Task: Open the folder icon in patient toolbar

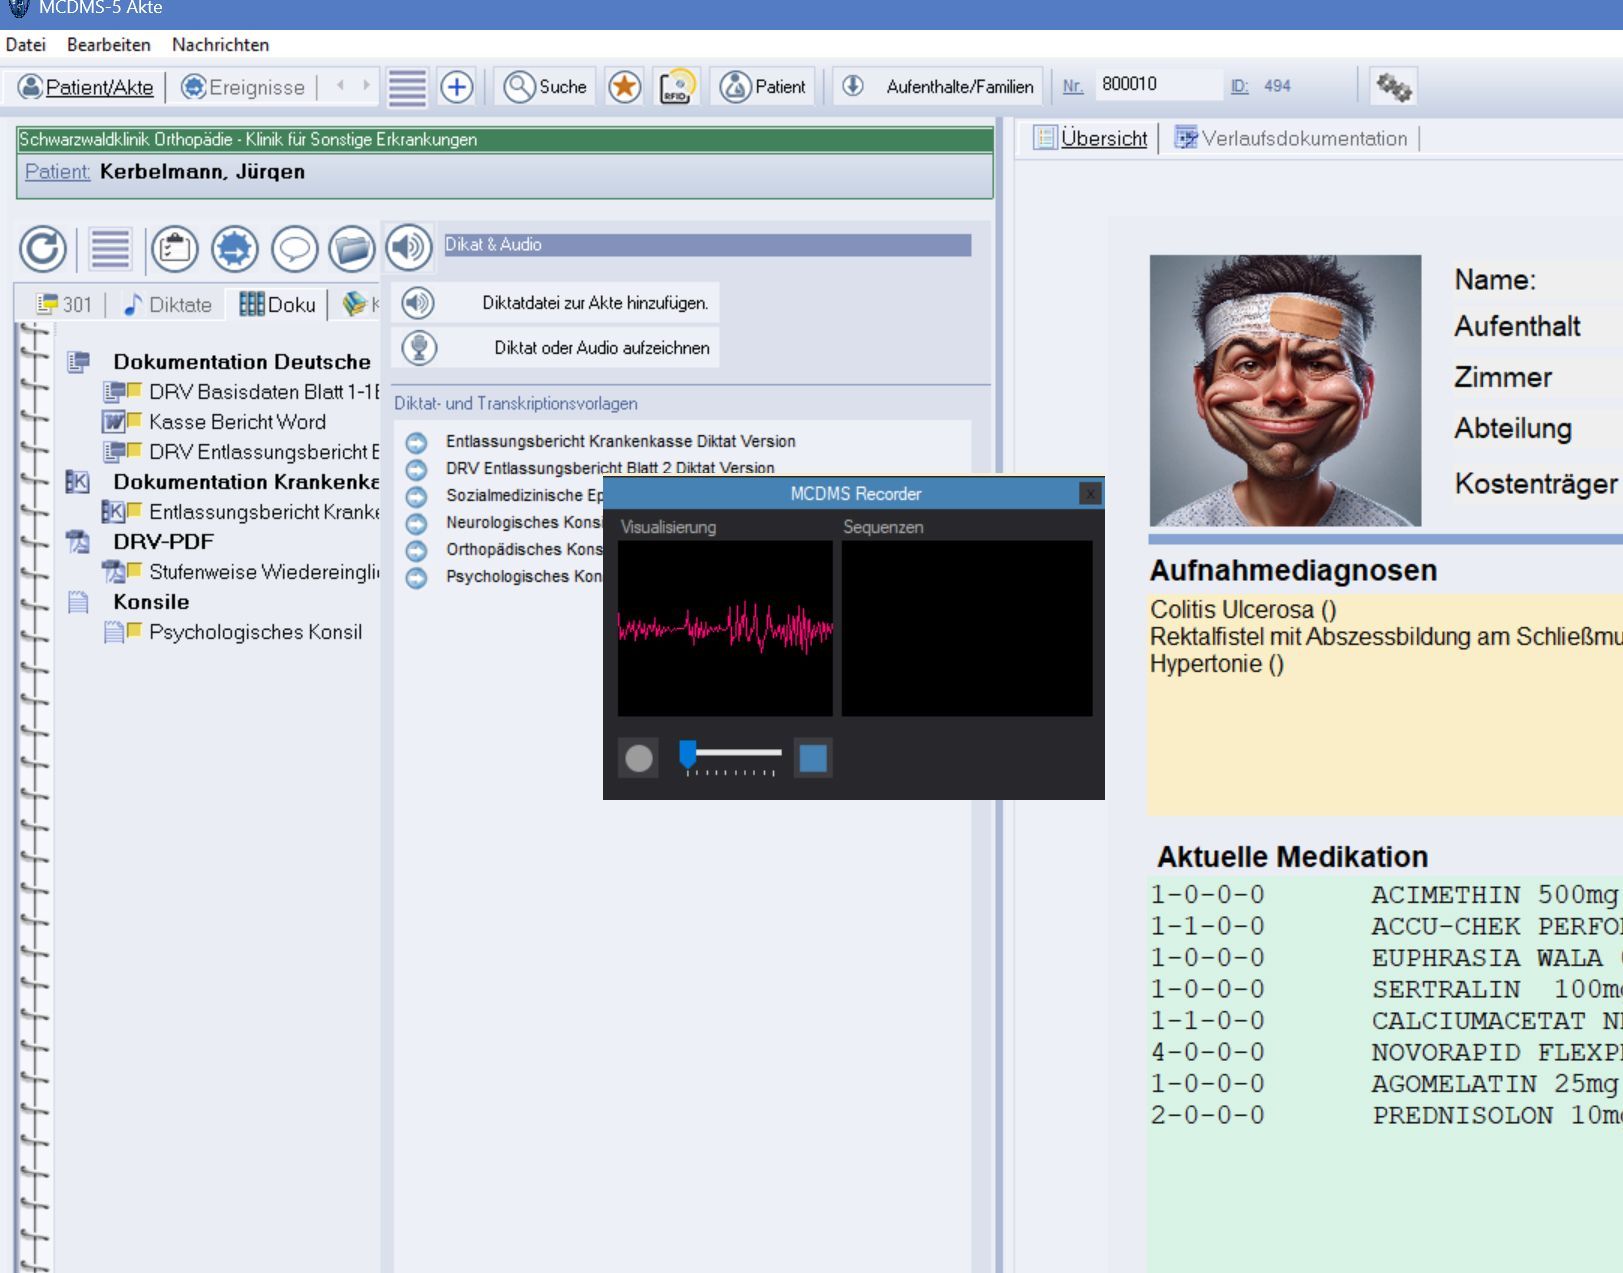Action: 352,248
